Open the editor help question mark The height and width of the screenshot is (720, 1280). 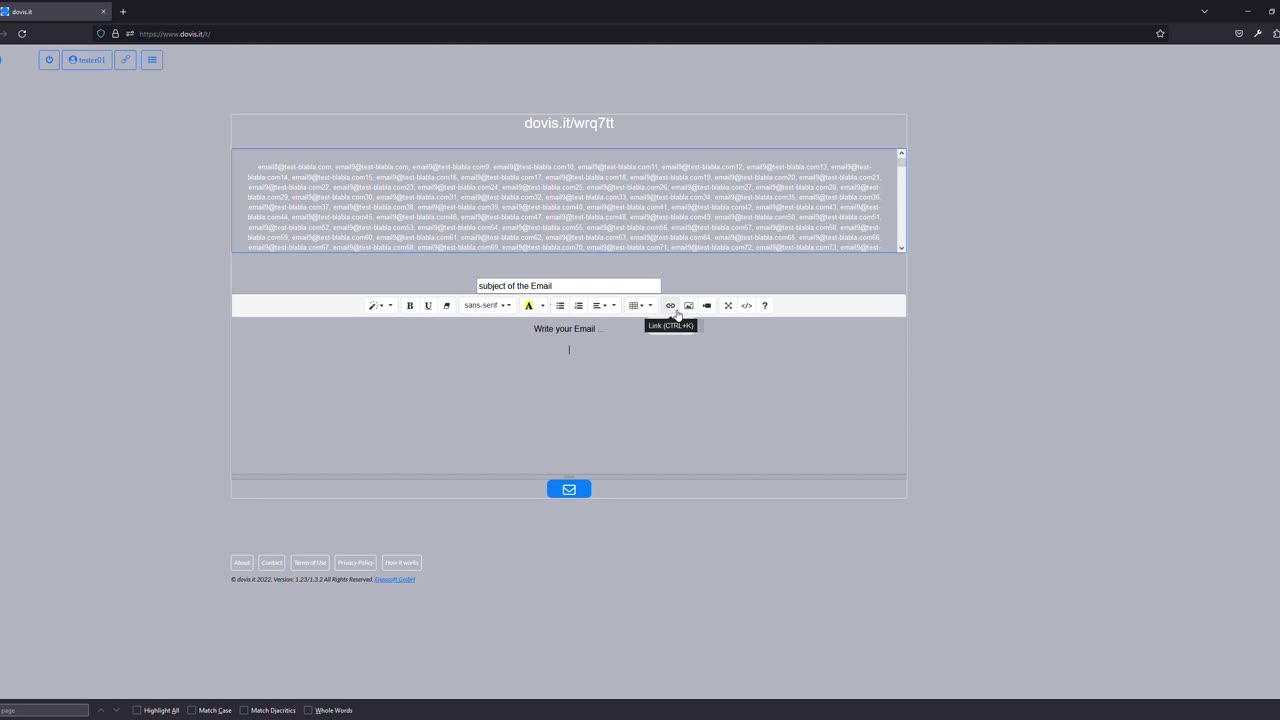[x=765, y=306]
